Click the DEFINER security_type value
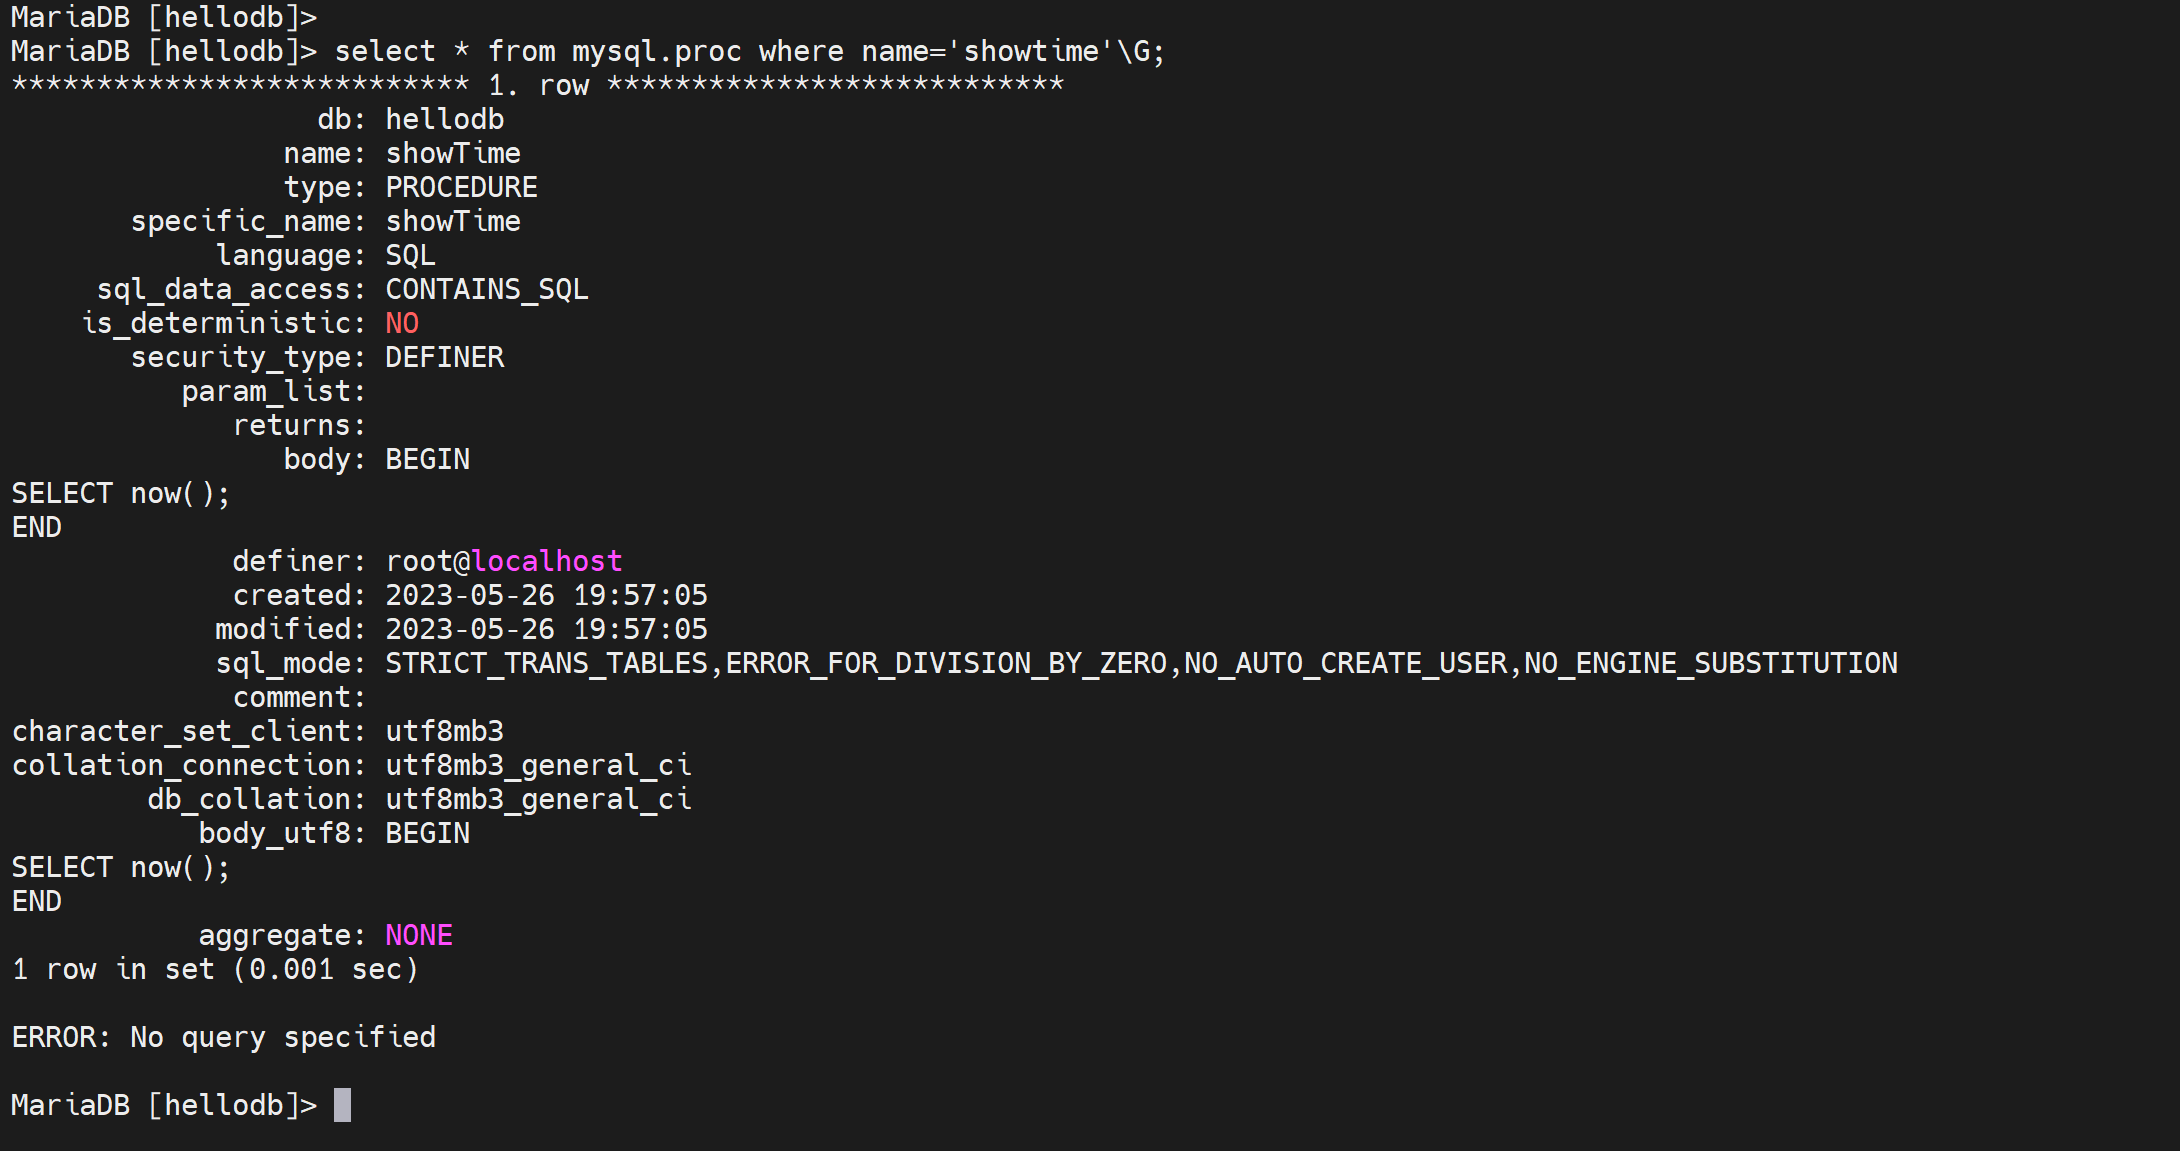Screen dimensions: 2180x1151 445,357
